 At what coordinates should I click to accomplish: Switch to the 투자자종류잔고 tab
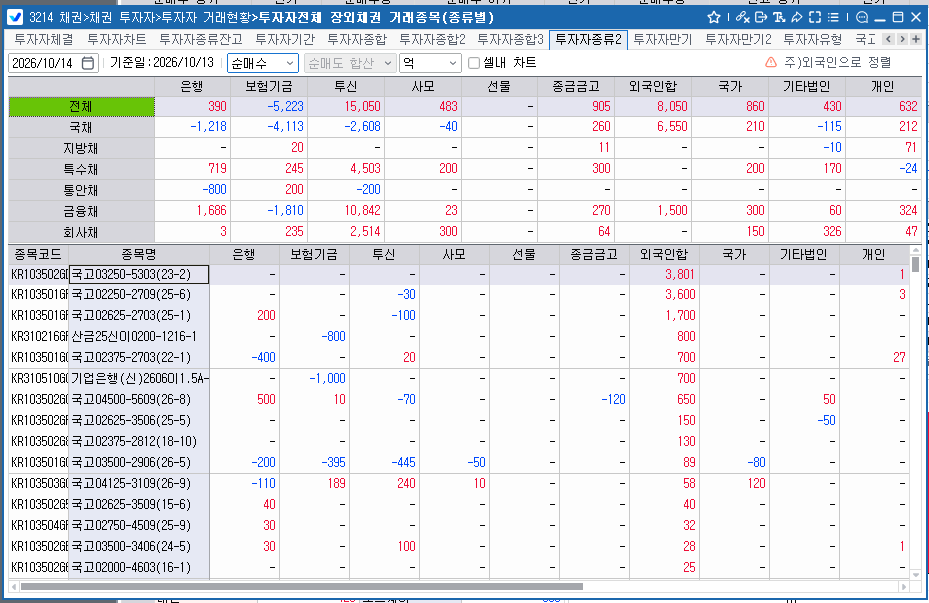[x=201, y=40]
